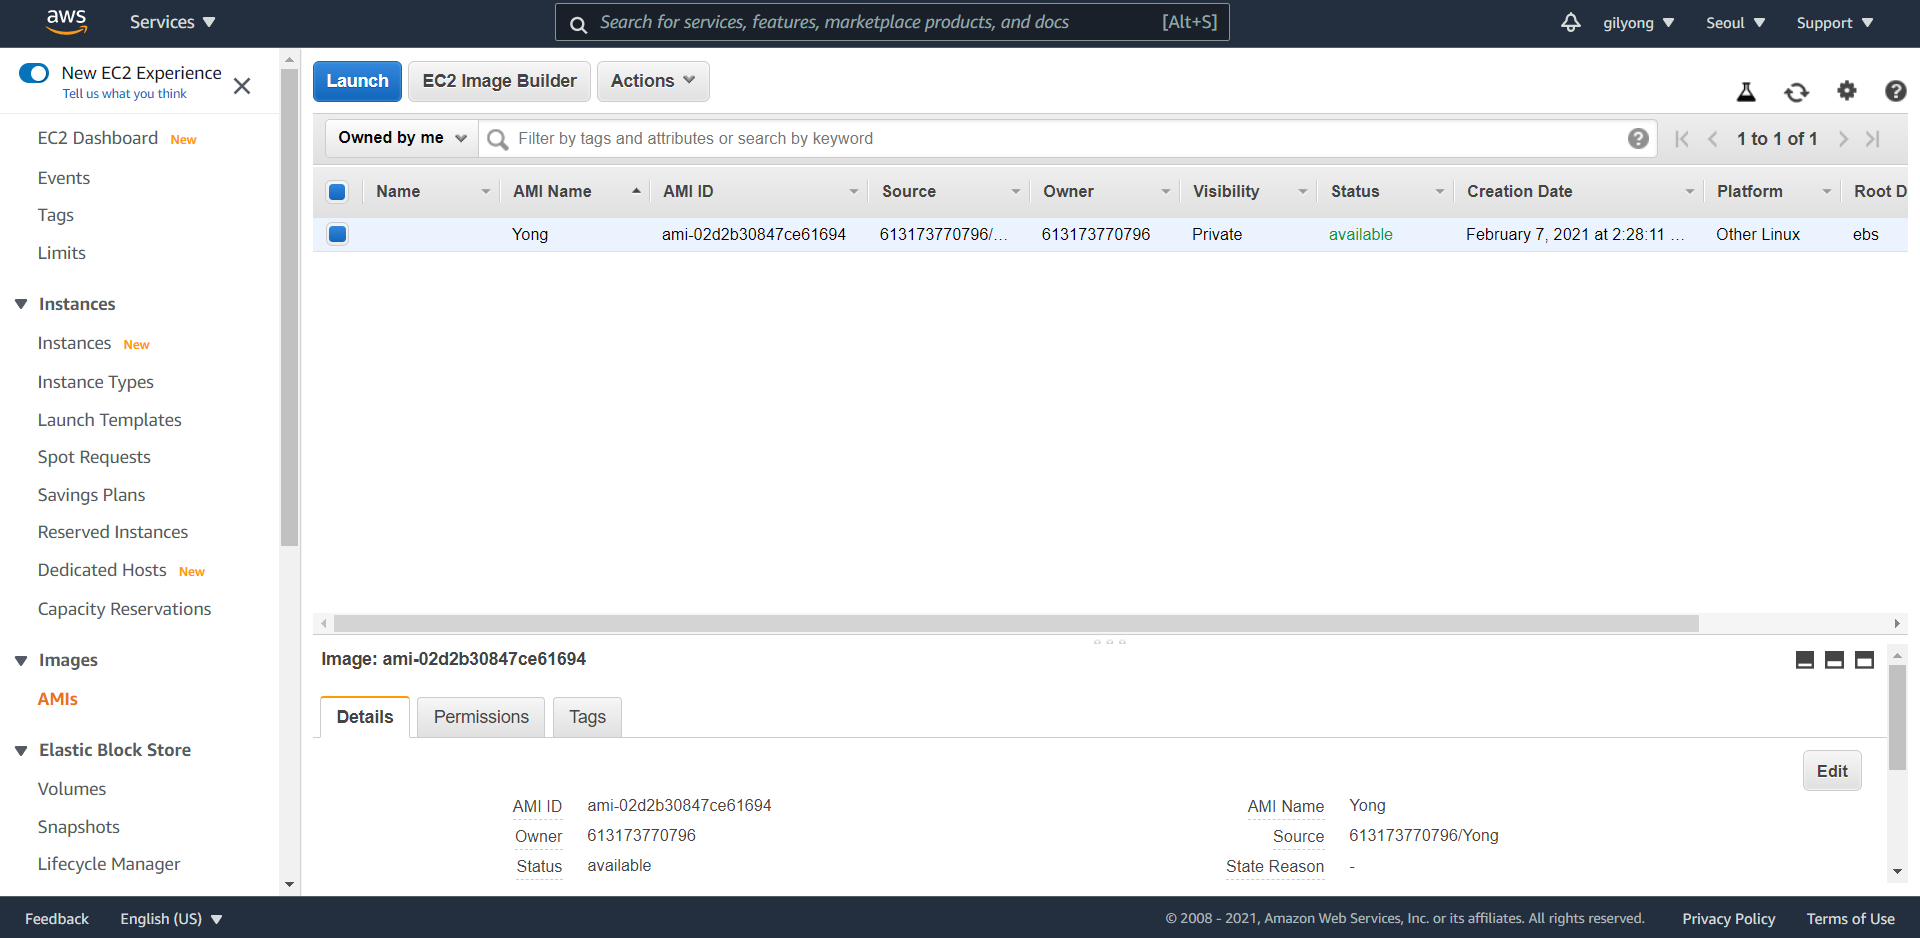Image resolution: width=1920 pixels, height=938 pixels.
Task: Go to next results page
Action: 1843,139
